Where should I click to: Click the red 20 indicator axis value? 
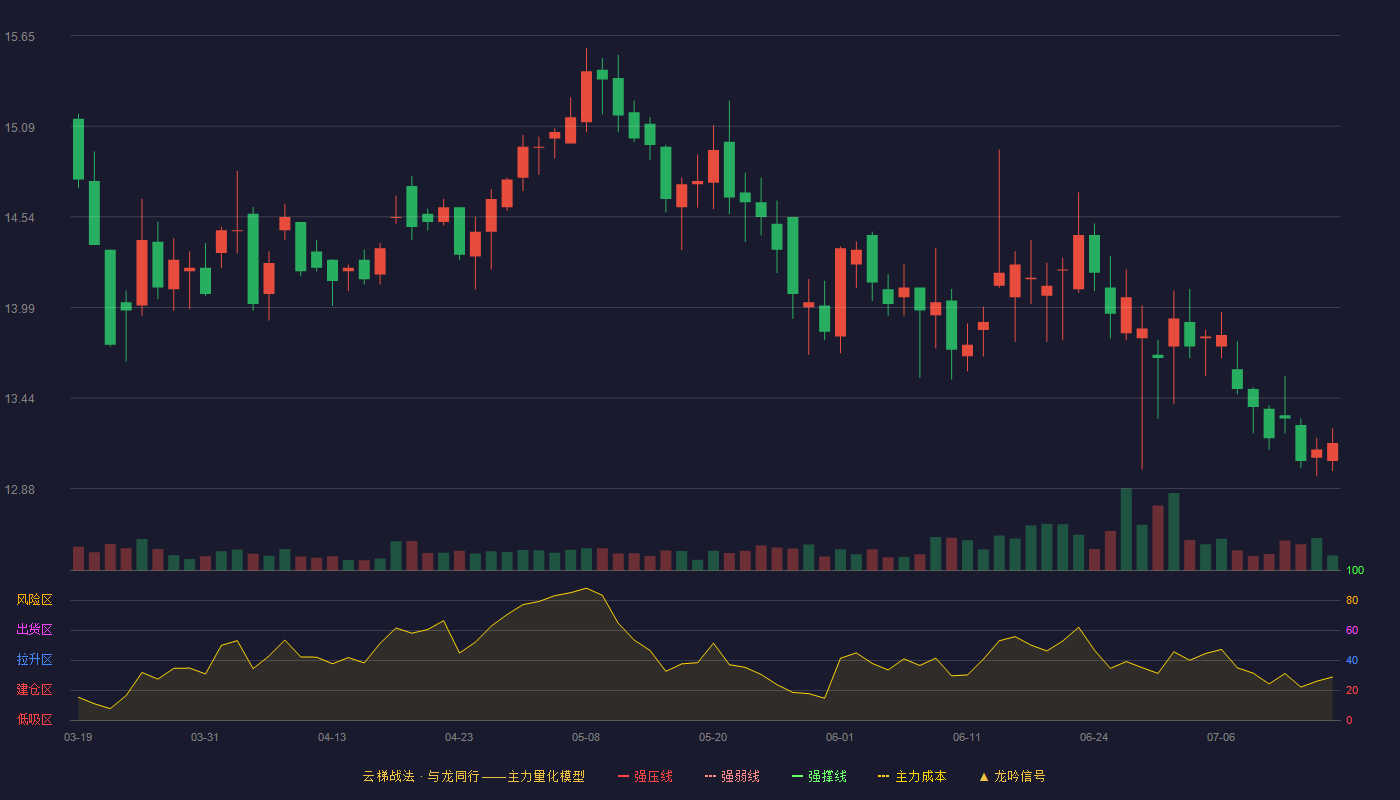tap(1352, 690)
